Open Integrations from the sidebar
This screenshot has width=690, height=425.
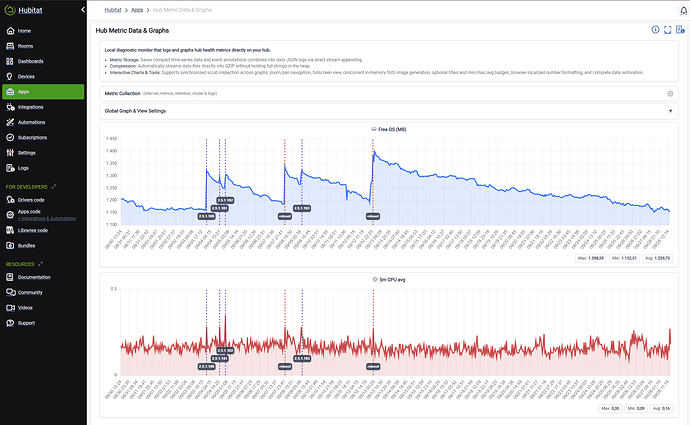[30, 107]
